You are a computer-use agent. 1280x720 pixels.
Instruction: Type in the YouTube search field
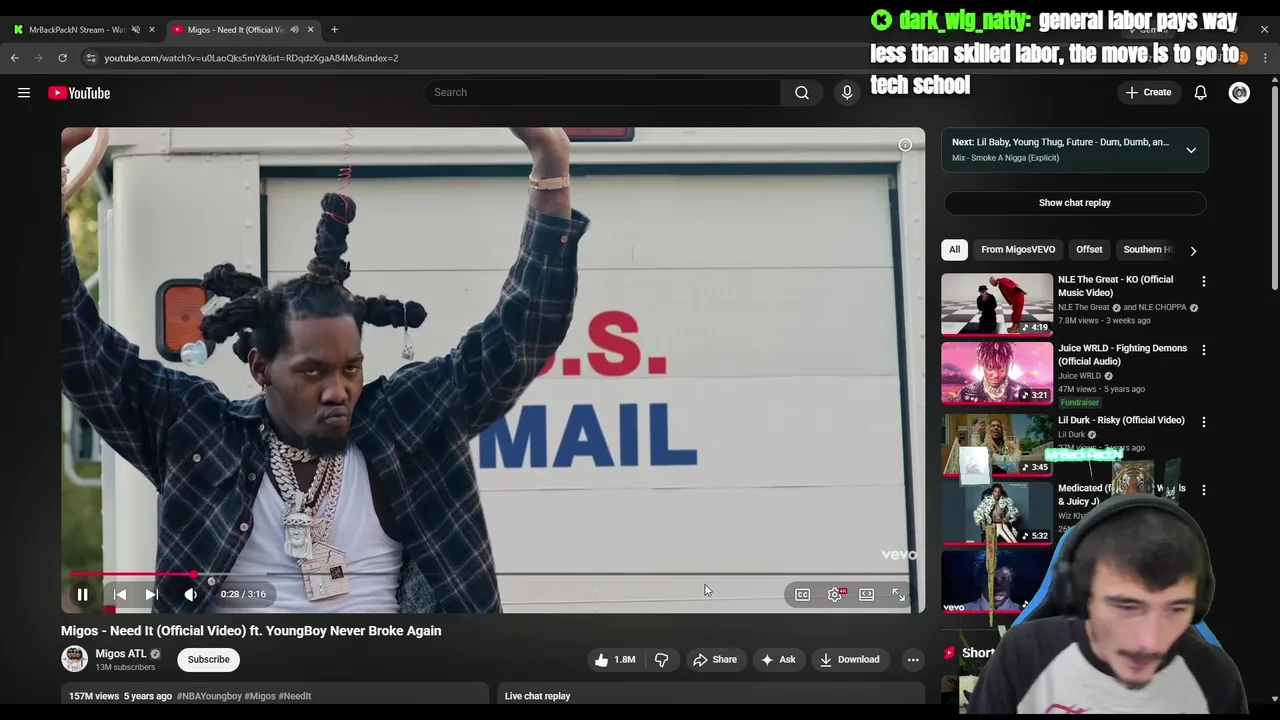602,92
